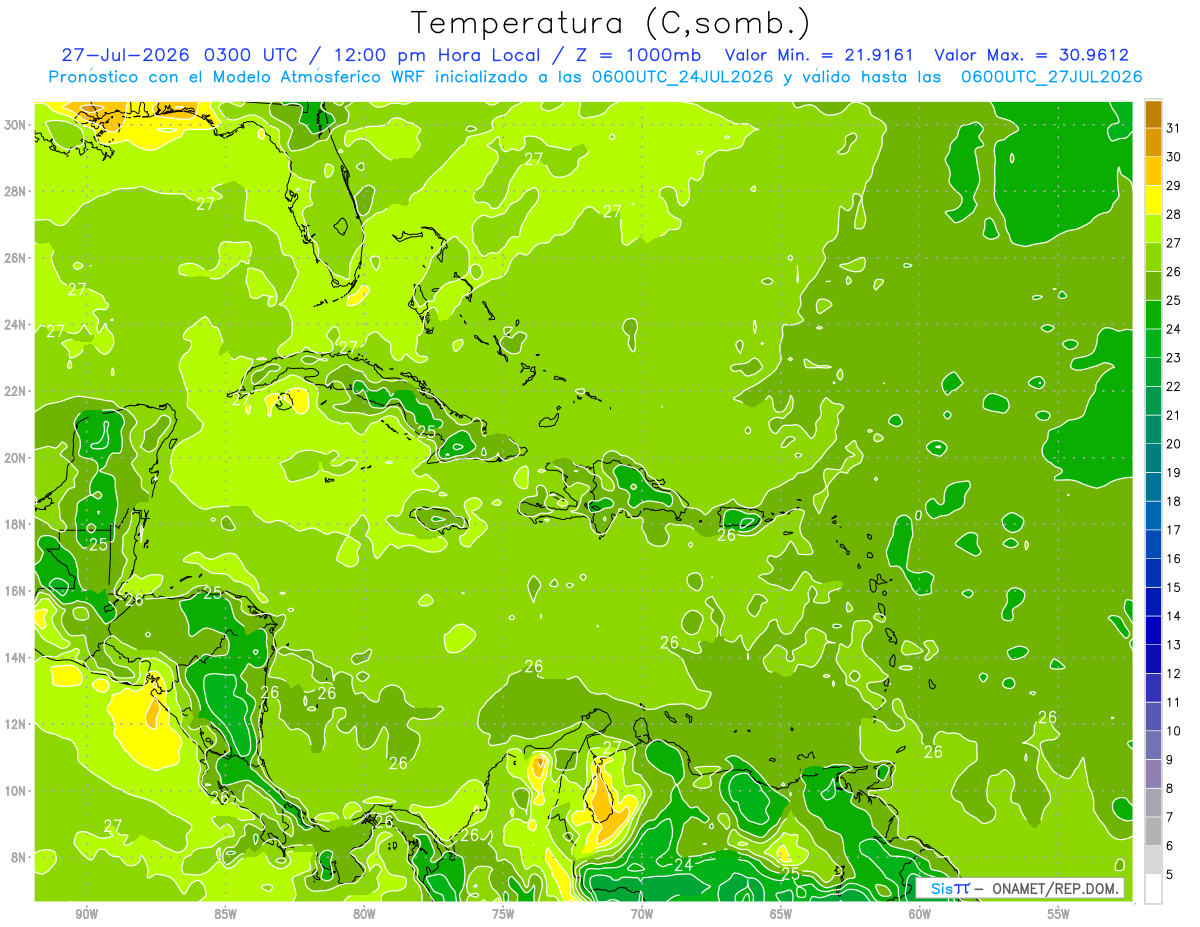This screenshot has height=927, width=1200.
Task: Click 'Valor Min. = 21.9161' in header
Action: coord(821,55)
